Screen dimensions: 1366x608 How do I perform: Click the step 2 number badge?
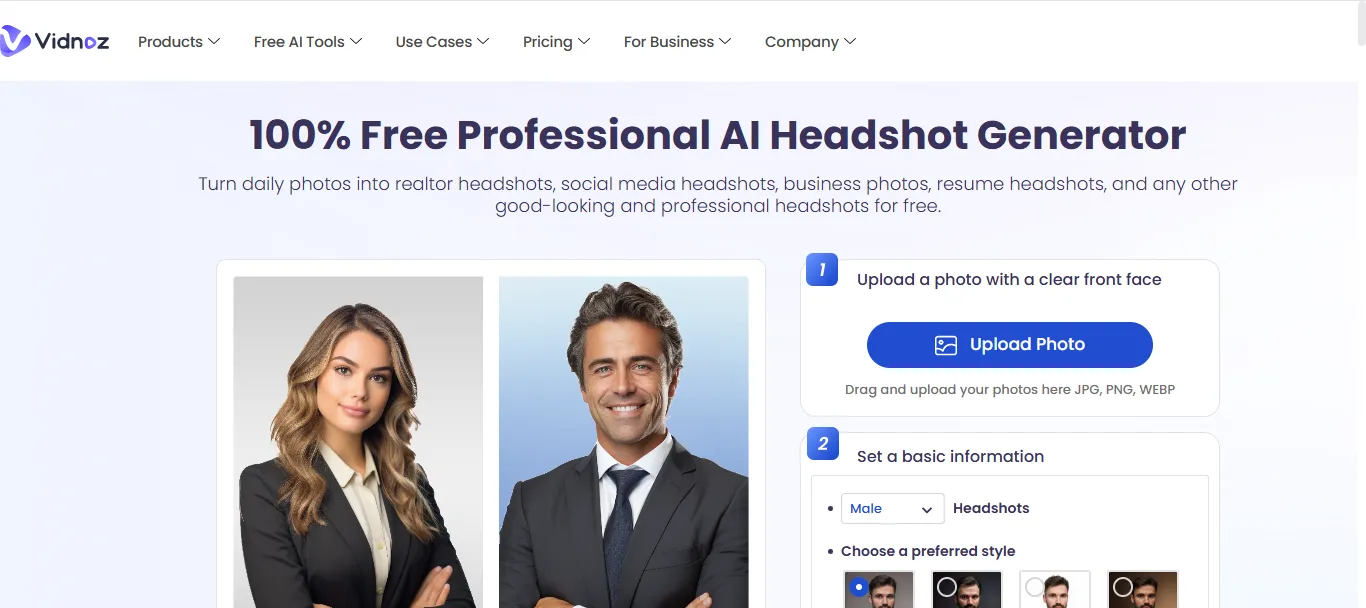(x=823, y=444)
